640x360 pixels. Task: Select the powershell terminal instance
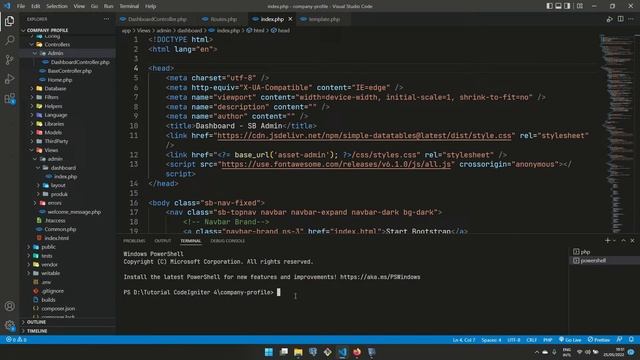pos(604,260)
